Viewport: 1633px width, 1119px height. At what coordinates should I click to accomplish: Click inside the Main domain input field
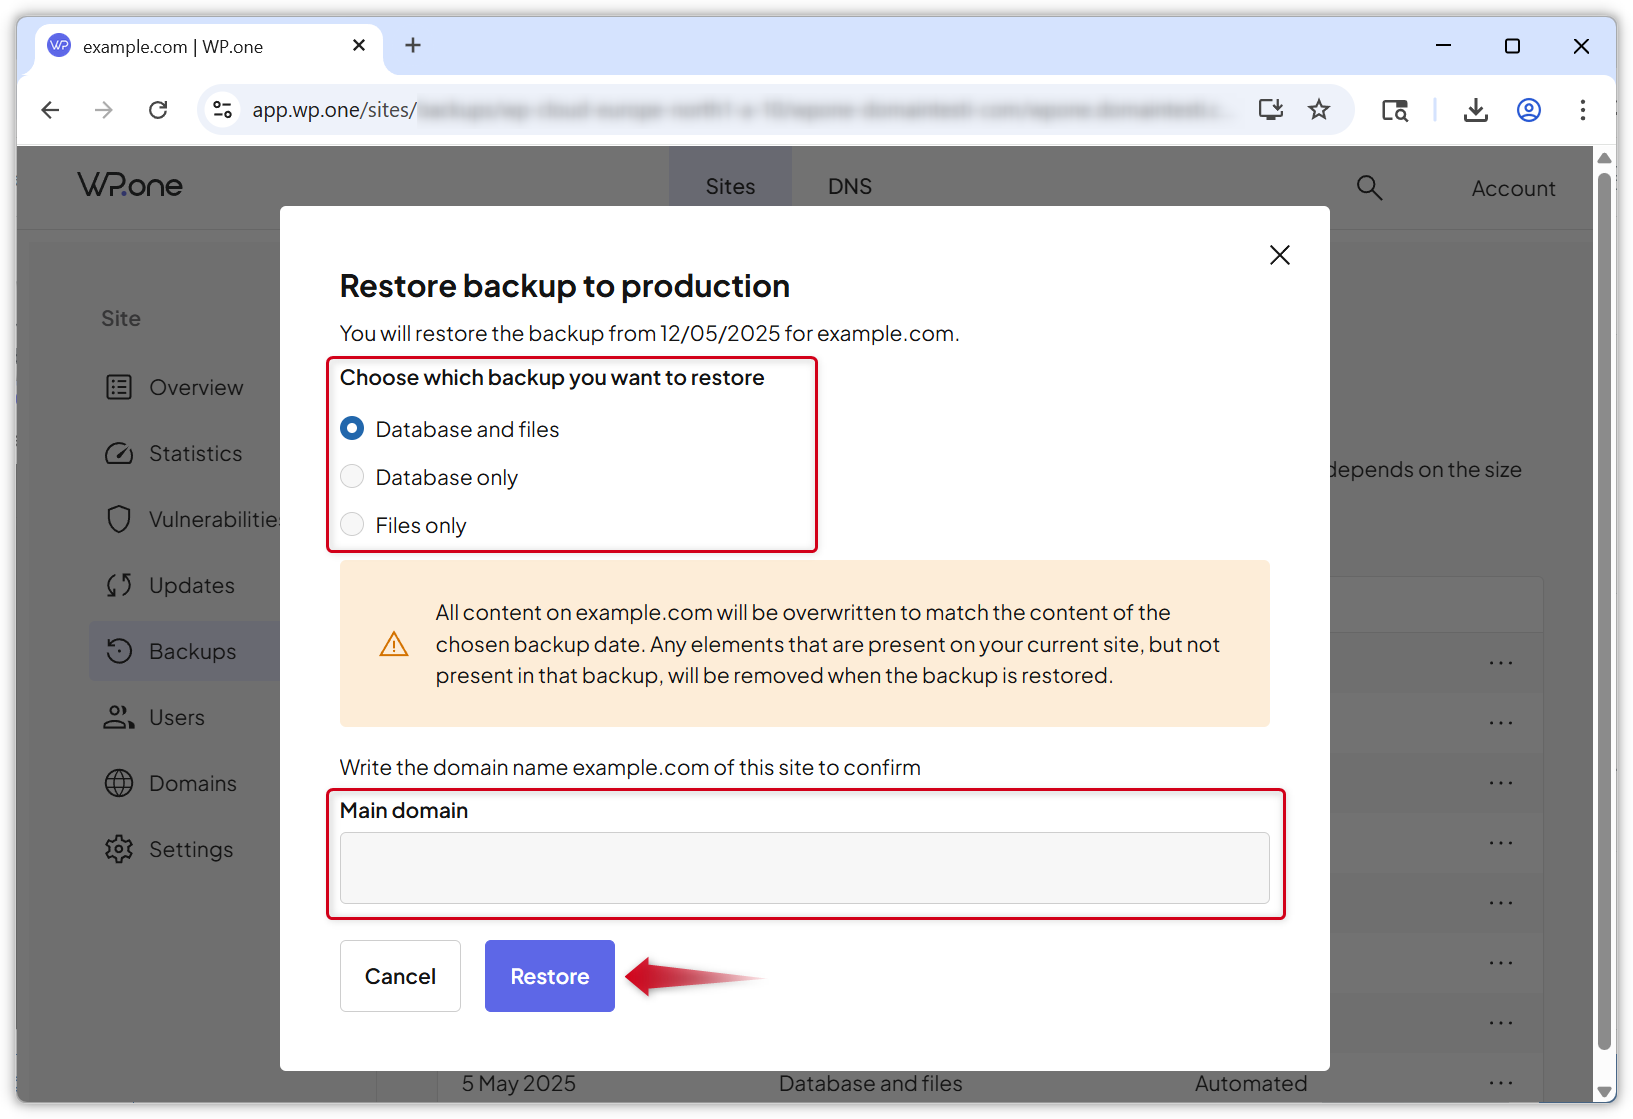pos(804,868)
